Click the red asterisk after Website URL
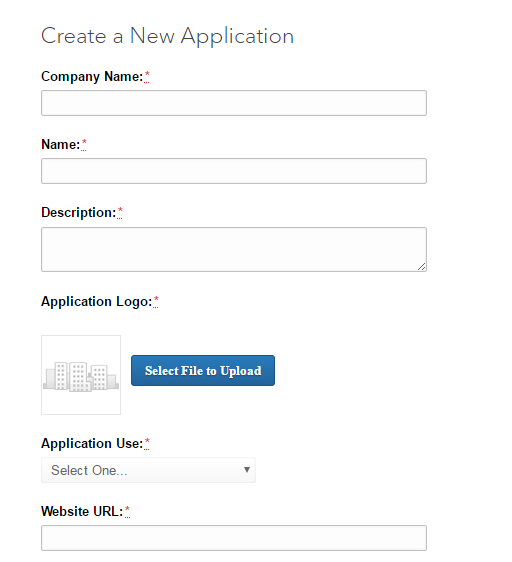This screenshot has width=512, height=562. (127, 511)
